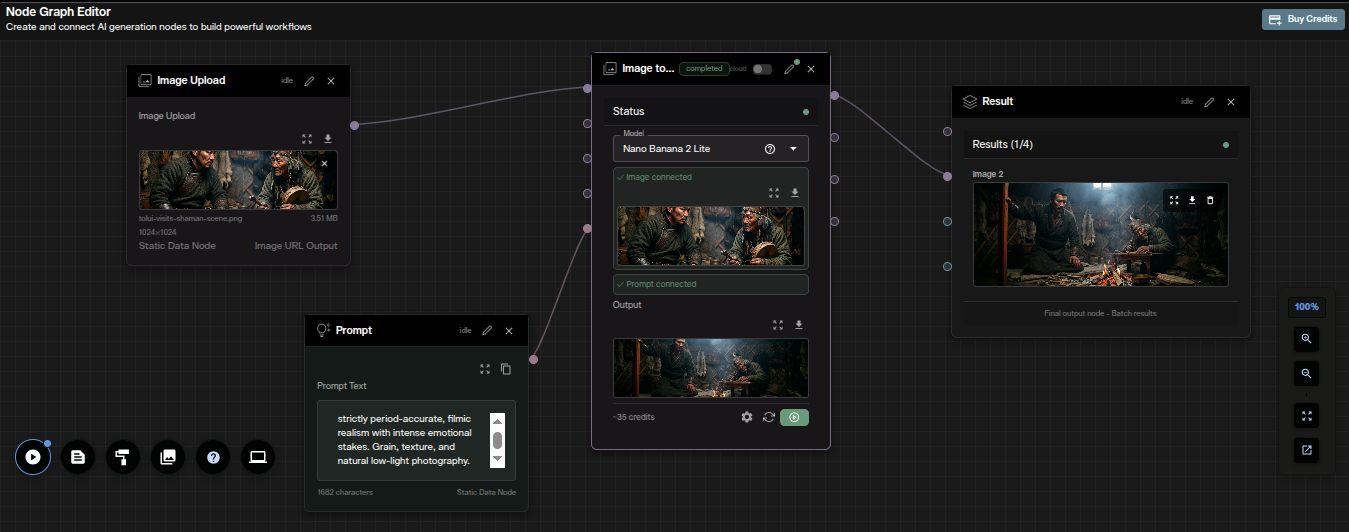Click the connected input image thumbnail
The width and height of the screenshot is (1349, 532).
[x=712, y=235]
